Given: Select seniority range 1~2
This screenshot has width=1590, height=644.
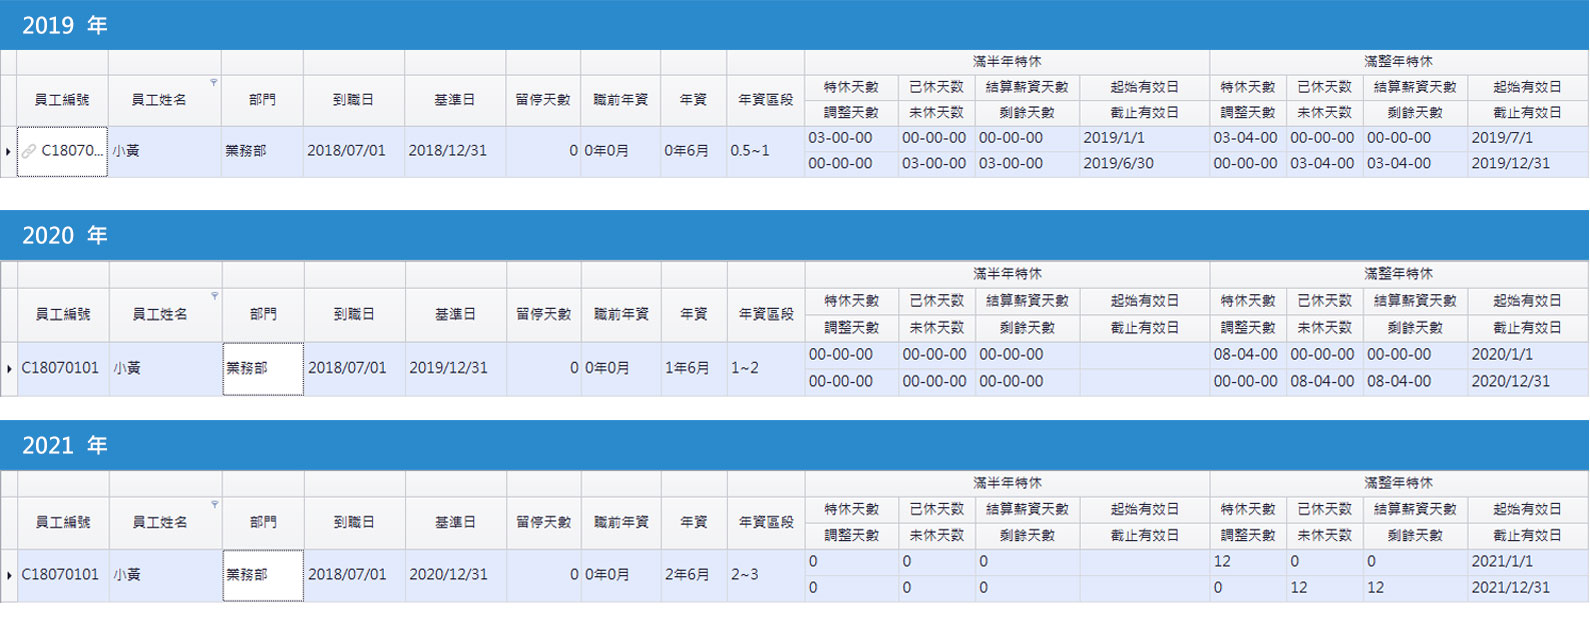Looking at the screenshot, I should coord(766,369).
